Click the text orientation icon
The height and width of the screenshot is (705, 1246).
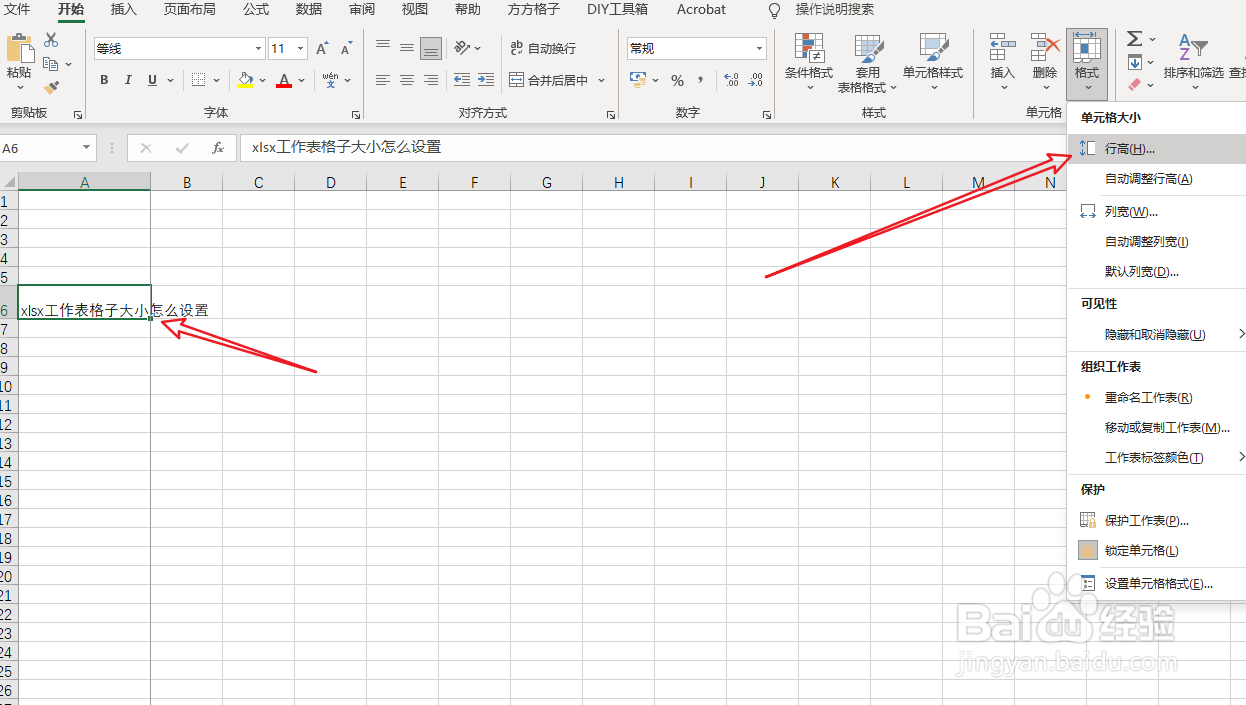tap(461, 48)
